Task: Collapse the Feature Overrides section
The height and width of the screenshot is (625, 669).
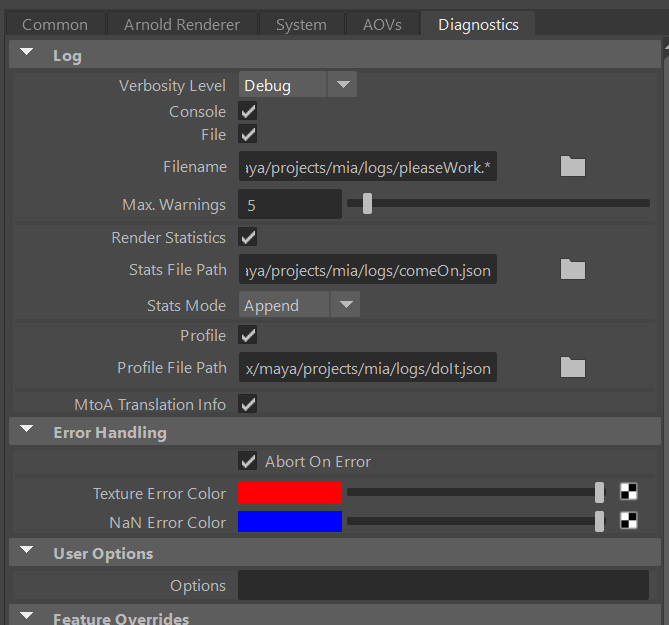Action: point(27,616)
